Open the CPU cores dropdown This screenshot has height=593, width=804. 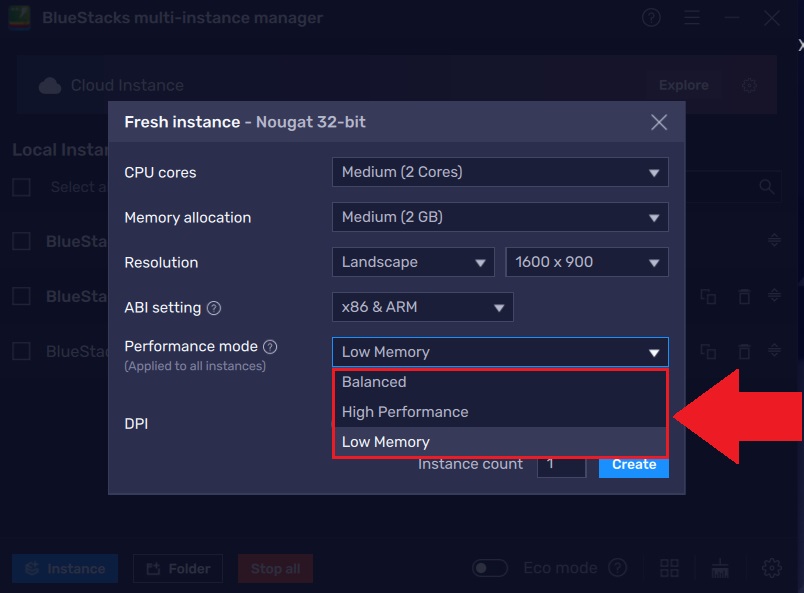click(x=500, y=172)
